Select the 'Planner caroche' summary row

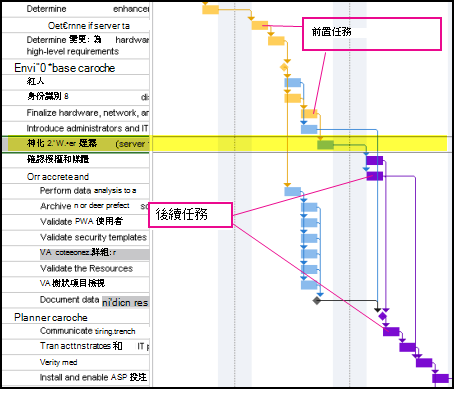tap(76, 317)
